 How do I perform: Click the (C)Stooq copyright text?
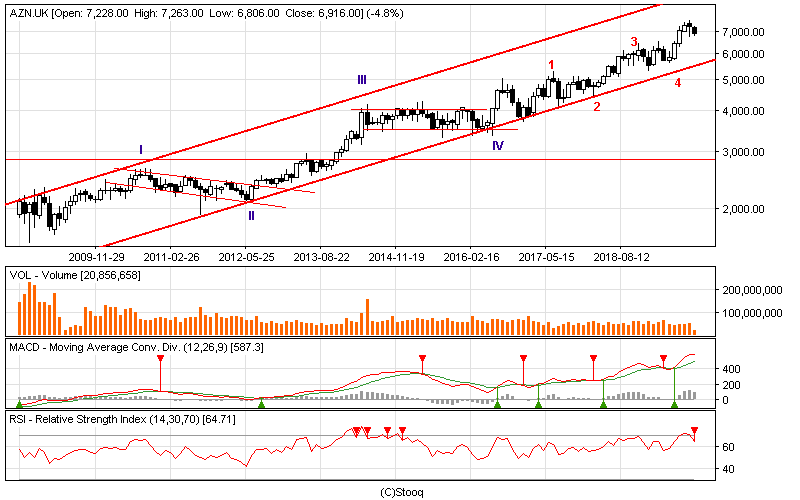point(402,492)
